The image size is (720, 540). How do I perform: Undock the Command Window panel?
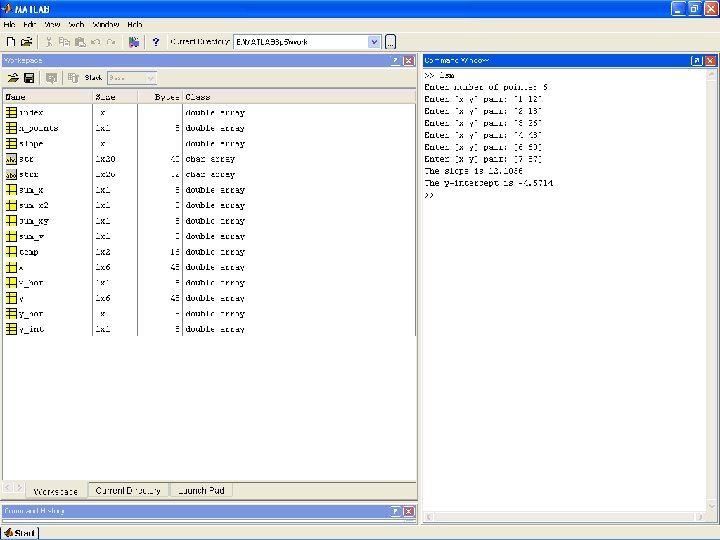[697, 61]
